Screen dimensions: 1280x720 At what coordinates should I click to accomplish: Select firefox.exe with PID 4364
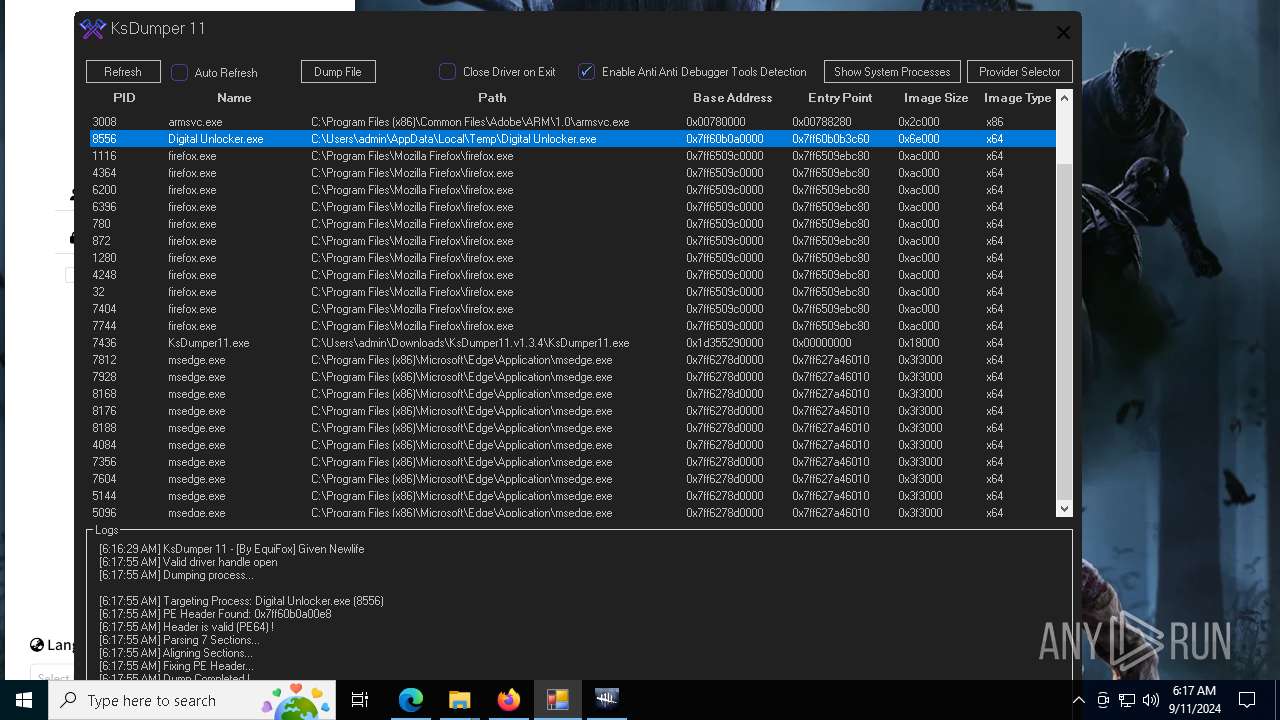pos(572,173)
